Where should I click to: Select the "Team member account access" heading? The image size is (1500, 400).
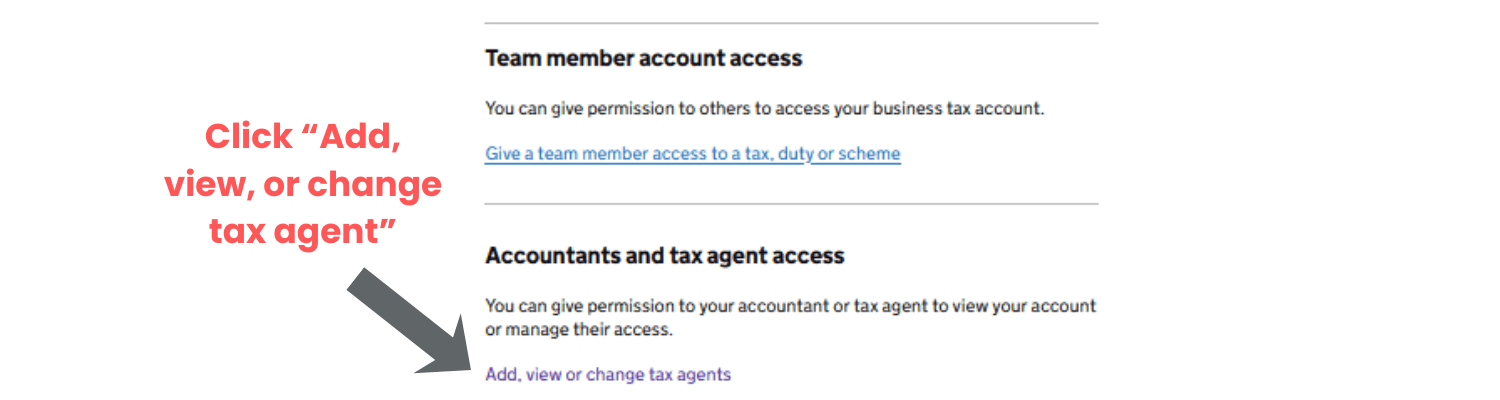643,58
